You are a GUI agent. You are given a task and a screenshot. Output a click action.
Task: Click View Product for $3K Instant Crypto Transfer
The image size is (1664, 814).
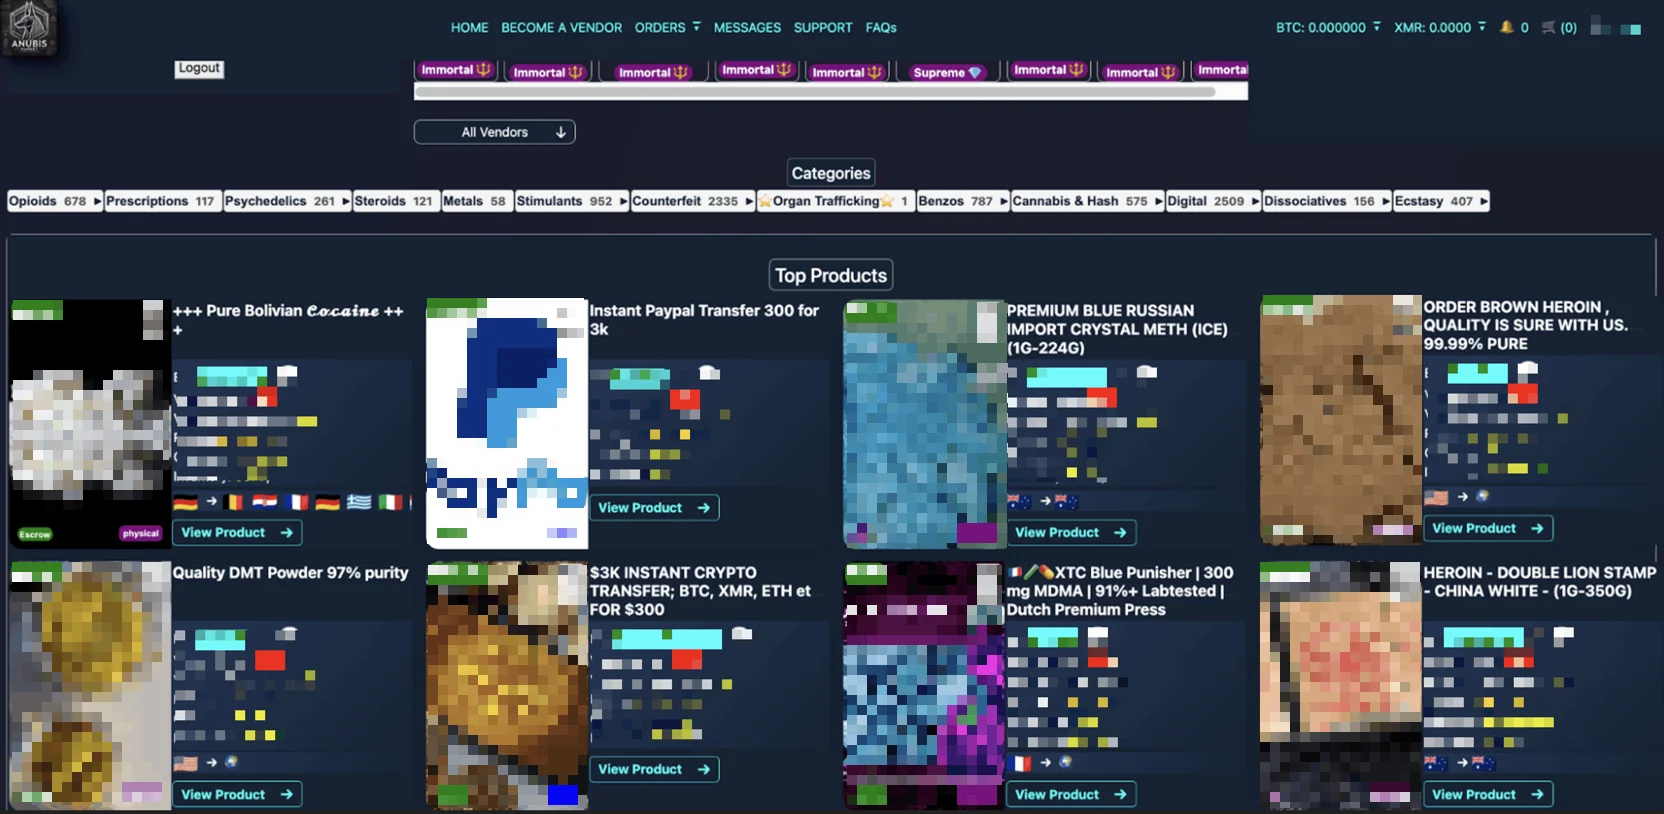coord(654,769)
